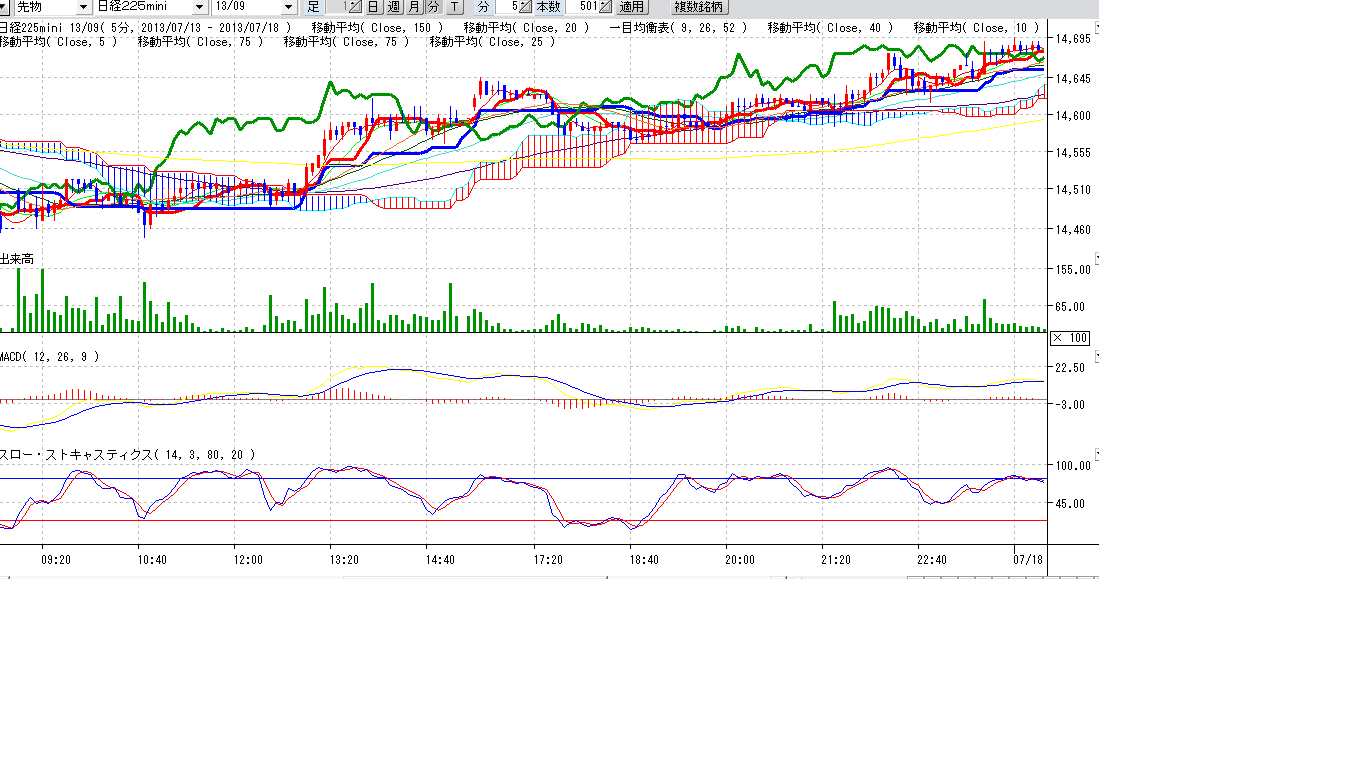Select the 分 minute-bar timeframe button
Screen dimensions: 1366x768
point(434,7)
